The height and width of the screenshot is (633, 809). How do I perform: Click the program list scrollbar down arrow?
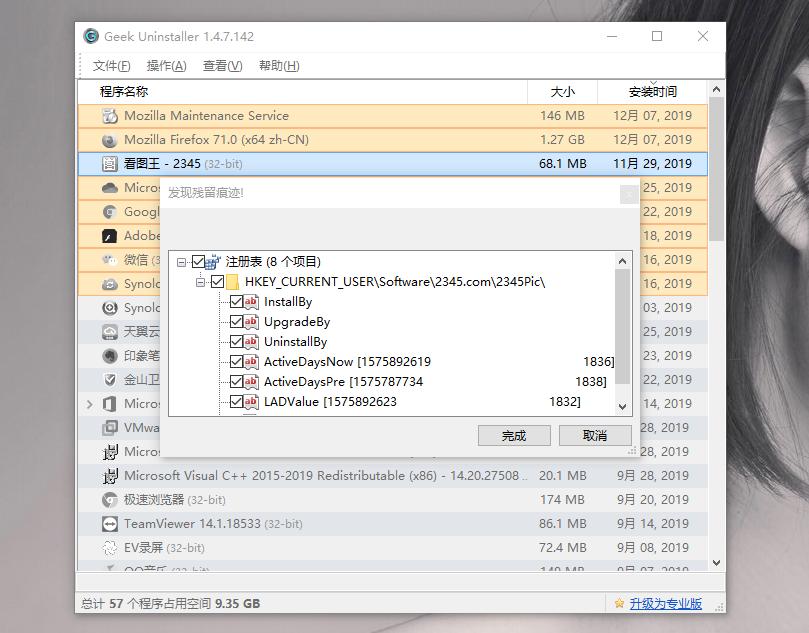click(x=716, y=563)
